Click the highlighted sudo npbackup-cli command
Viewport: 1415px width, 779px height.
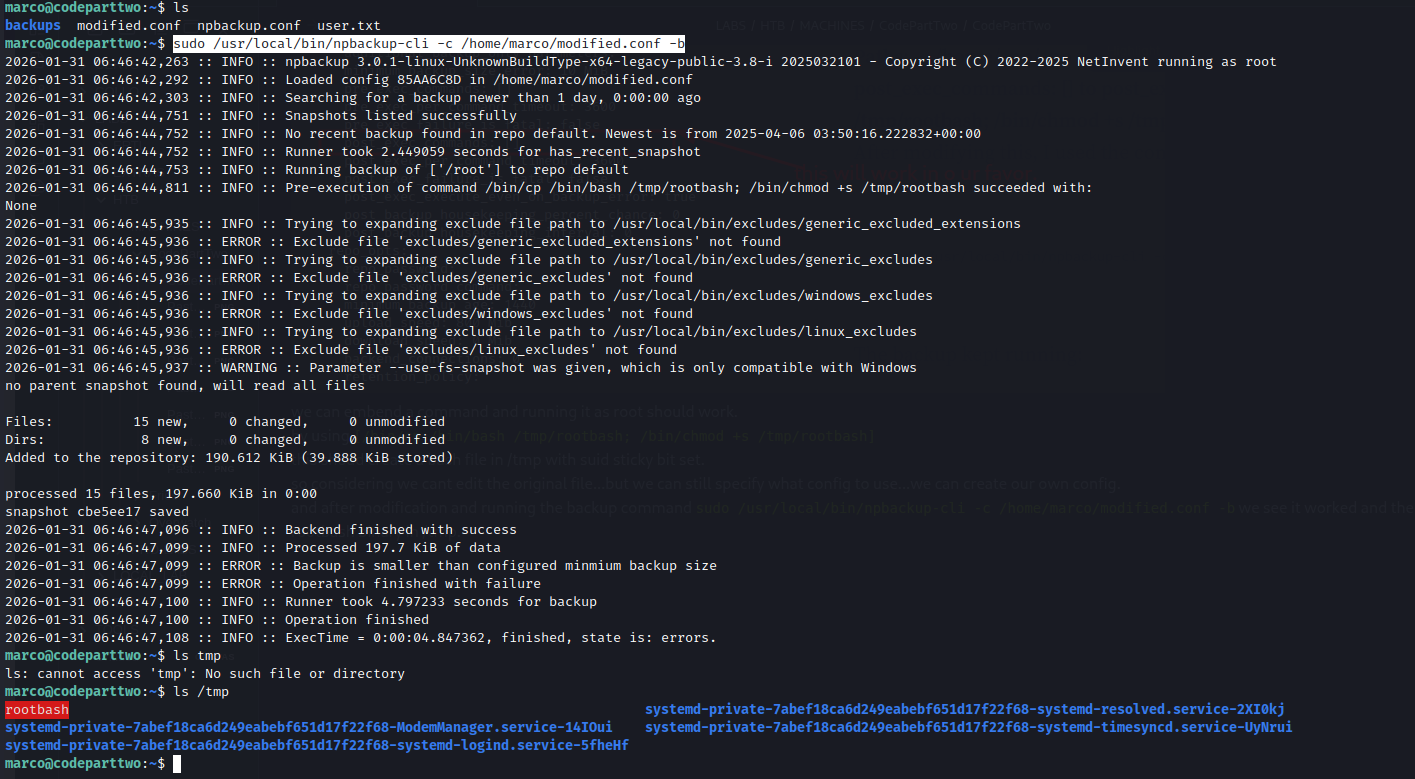pyautogui.click(x=429, y=44)
